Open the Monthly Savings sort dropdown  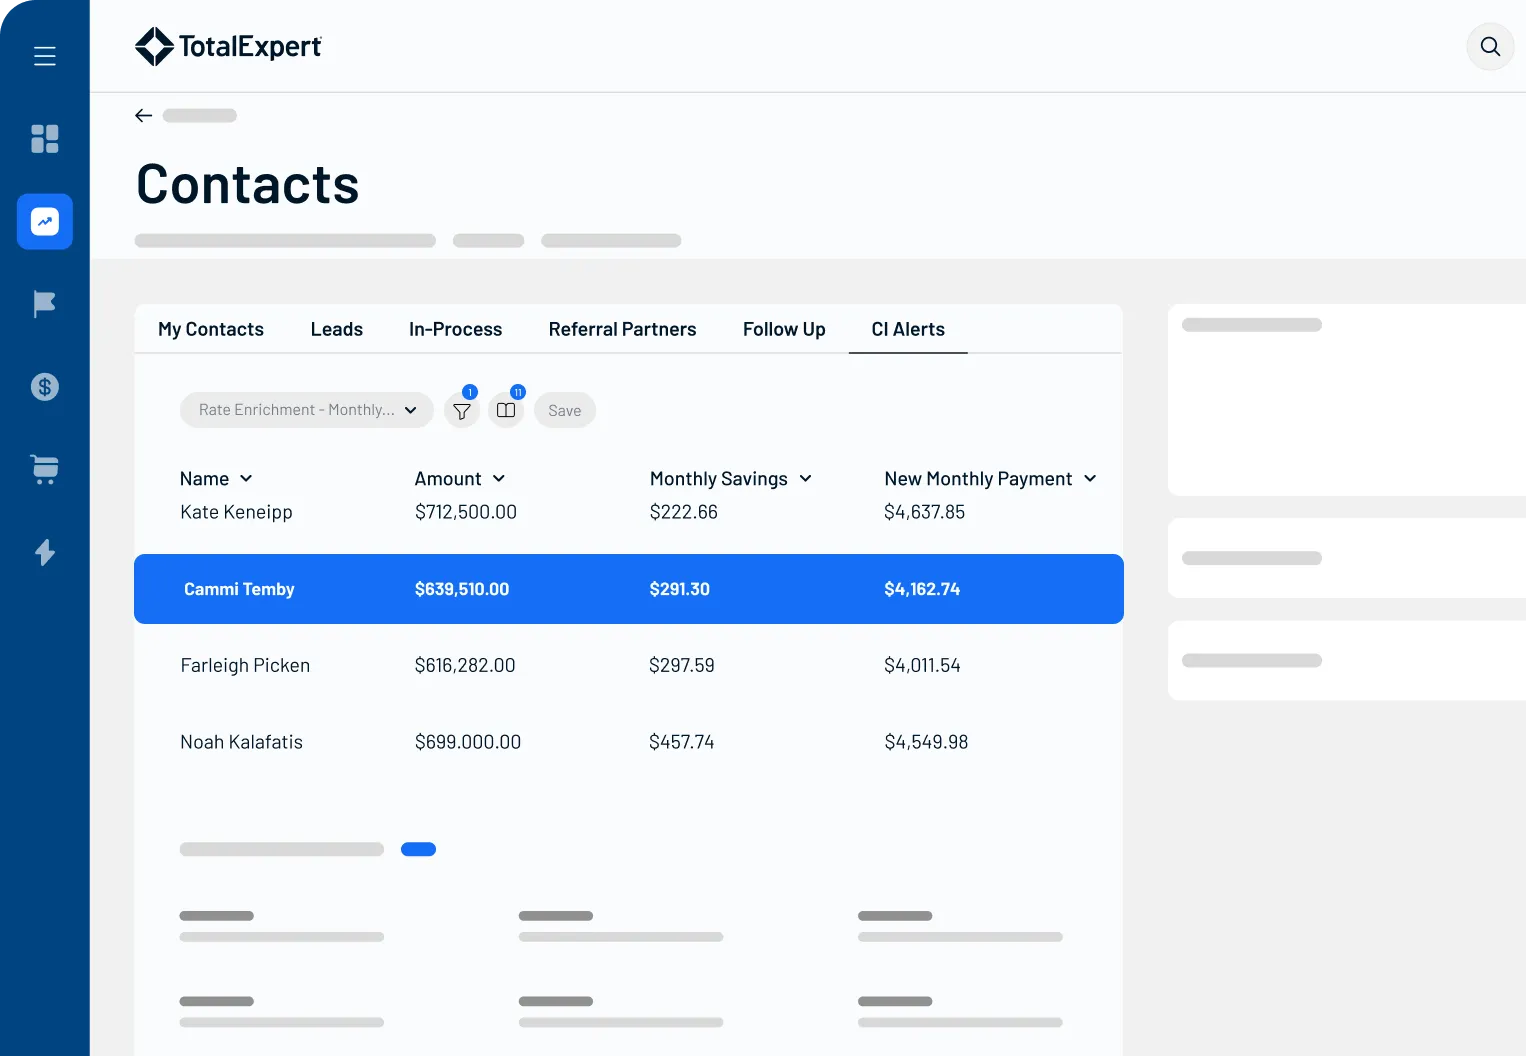tap(731, 478)
